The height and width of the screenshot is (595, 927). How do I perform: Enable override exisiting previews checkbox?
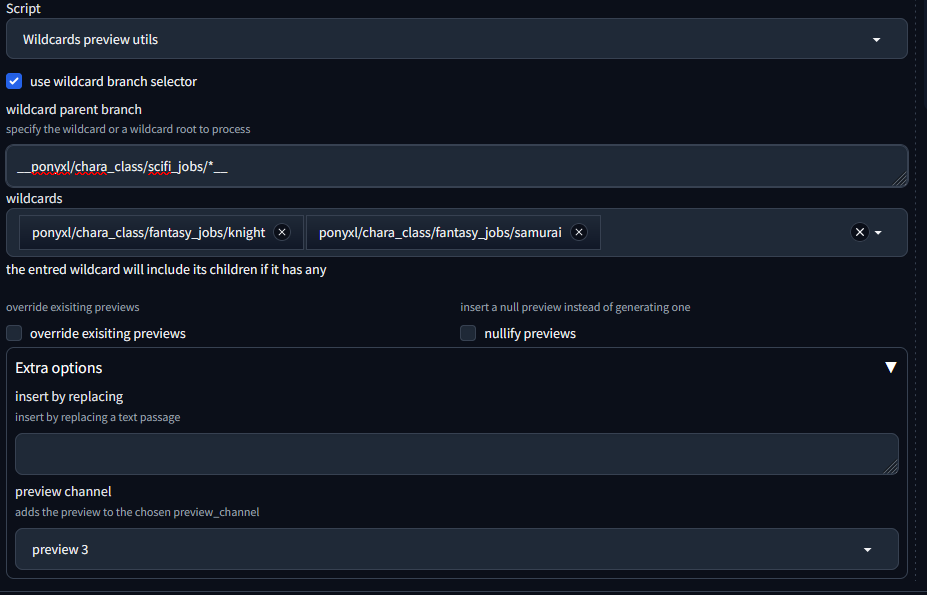pos(14,333)
